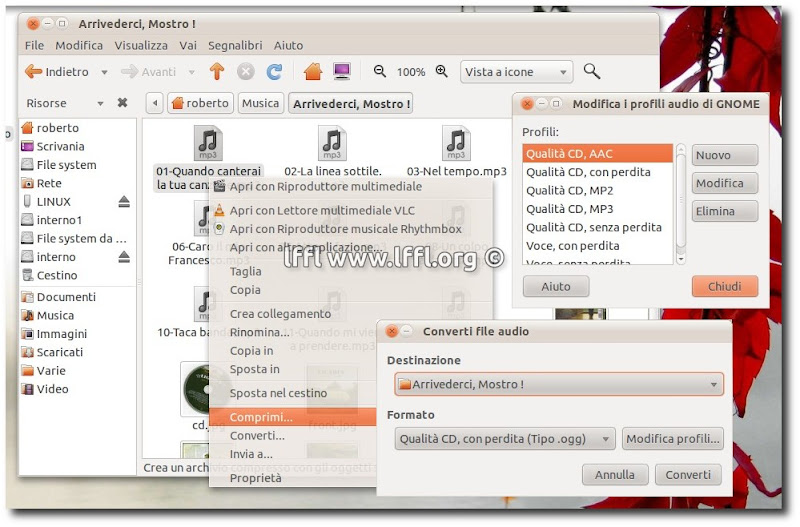Open the search magnifier in toolbar
Image resolution: width=800 pixels, height=527 pixels.
tap(591, 71)
